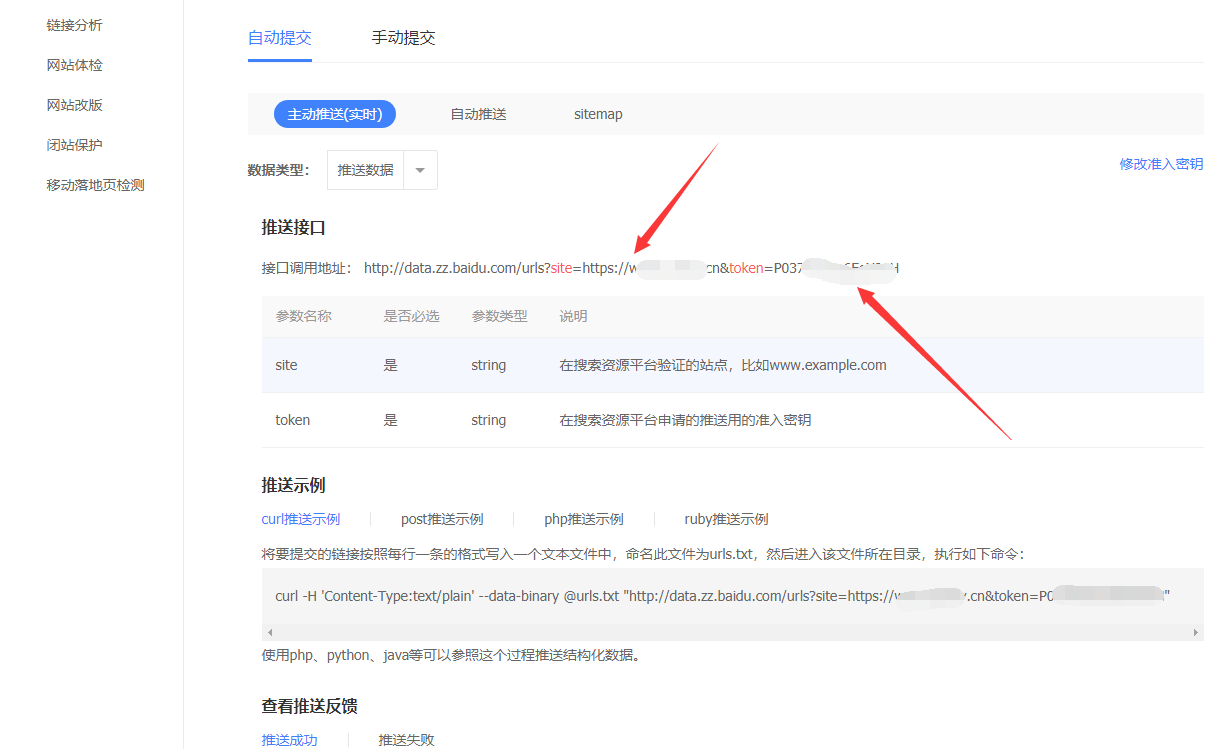The image size is (1228, 749).
Task: Open the 推送数据 data type dropdown
Action: click(382, 170)
